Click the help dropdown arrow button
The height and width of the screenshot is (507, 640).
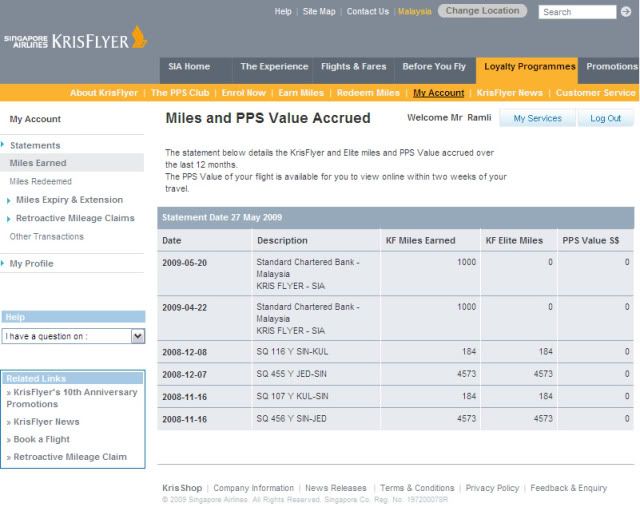pos(138,336)
